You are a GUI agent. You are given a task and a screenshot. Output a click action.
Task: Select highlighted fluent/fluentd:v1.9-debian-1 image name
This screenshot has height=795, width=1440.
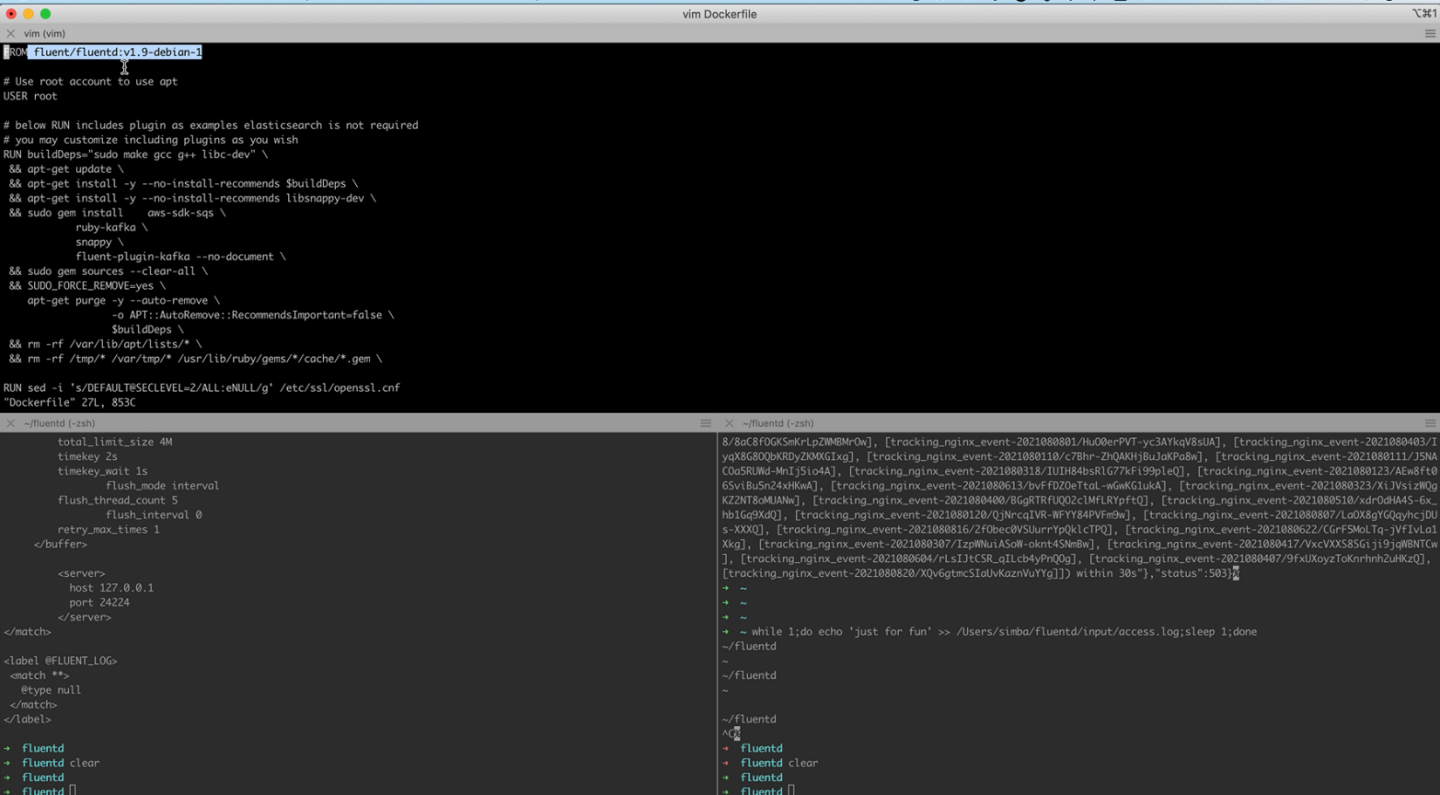coord(117,52)
